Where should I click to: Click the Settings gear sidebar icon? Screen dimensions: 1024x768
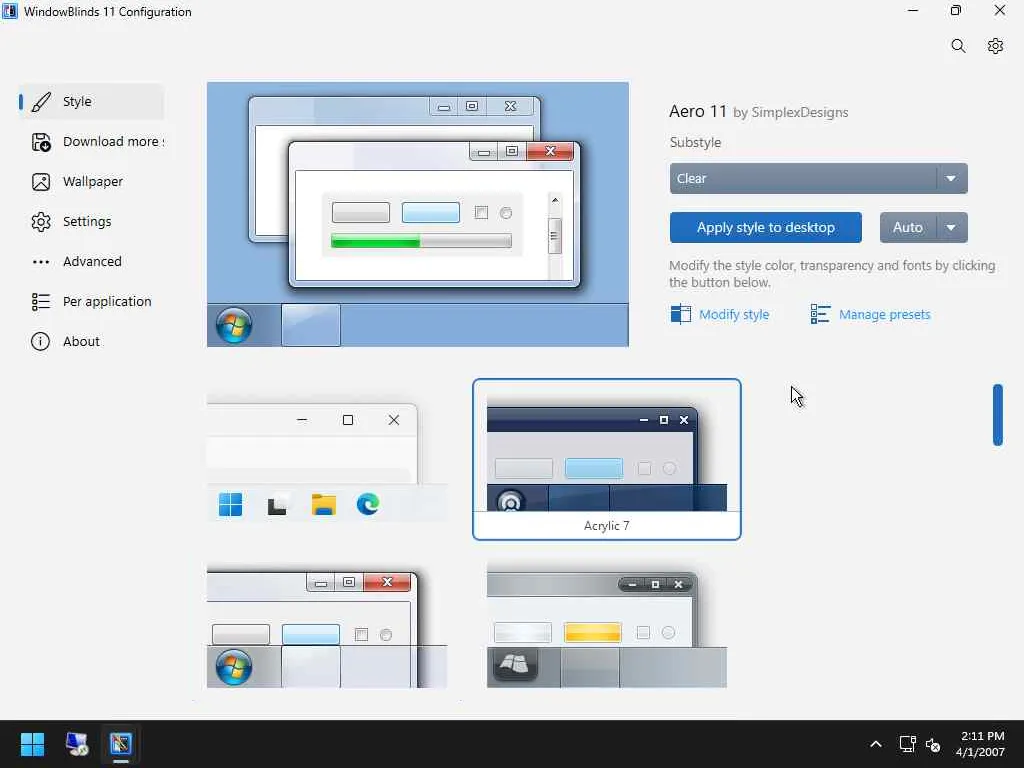[x=40, y=221]
